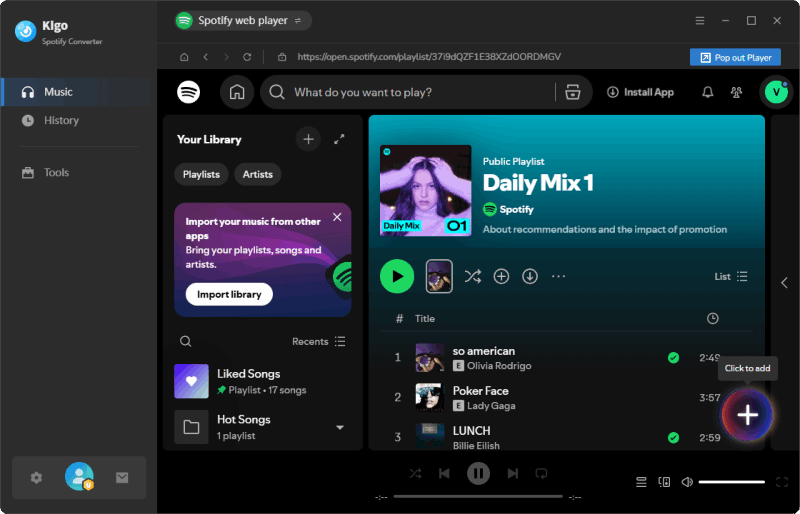Click the Import library button

pyautogui.click(x=229, y=295)
